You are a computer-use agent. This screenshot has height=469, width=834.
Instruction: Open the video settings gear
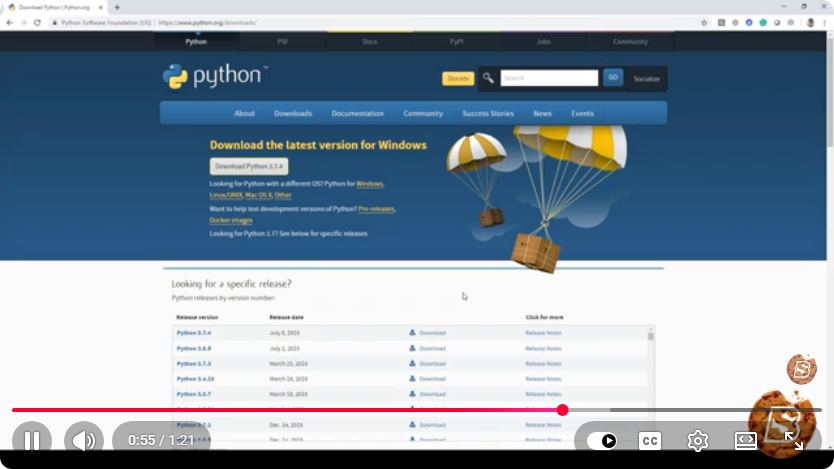point(697,441)
